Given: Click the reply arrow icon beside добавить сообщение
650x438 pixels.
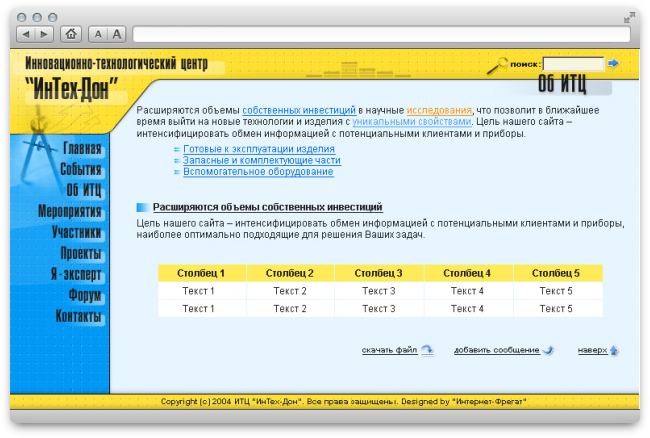Looking at the screenshot, I should (548, 350).
